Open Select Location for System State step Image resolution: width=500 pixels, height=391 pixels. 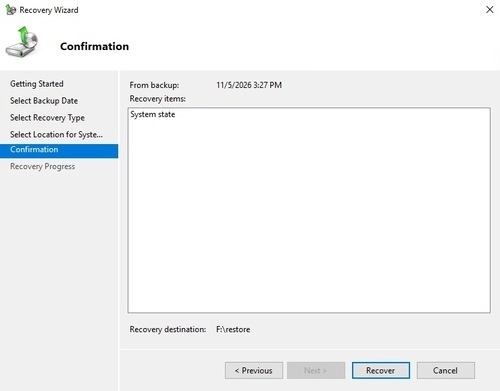tap(56, 134)
